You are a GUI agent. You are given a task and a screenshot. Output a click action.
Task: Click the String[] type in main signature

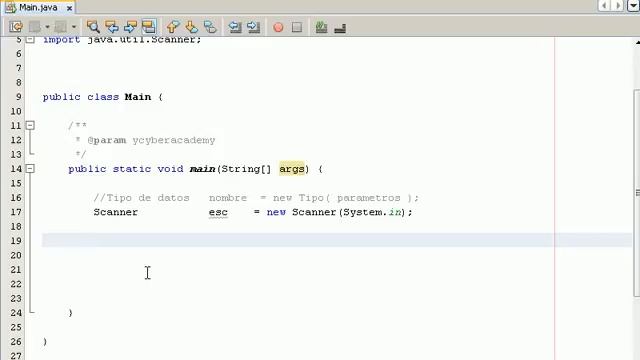[x=246, y=169]
